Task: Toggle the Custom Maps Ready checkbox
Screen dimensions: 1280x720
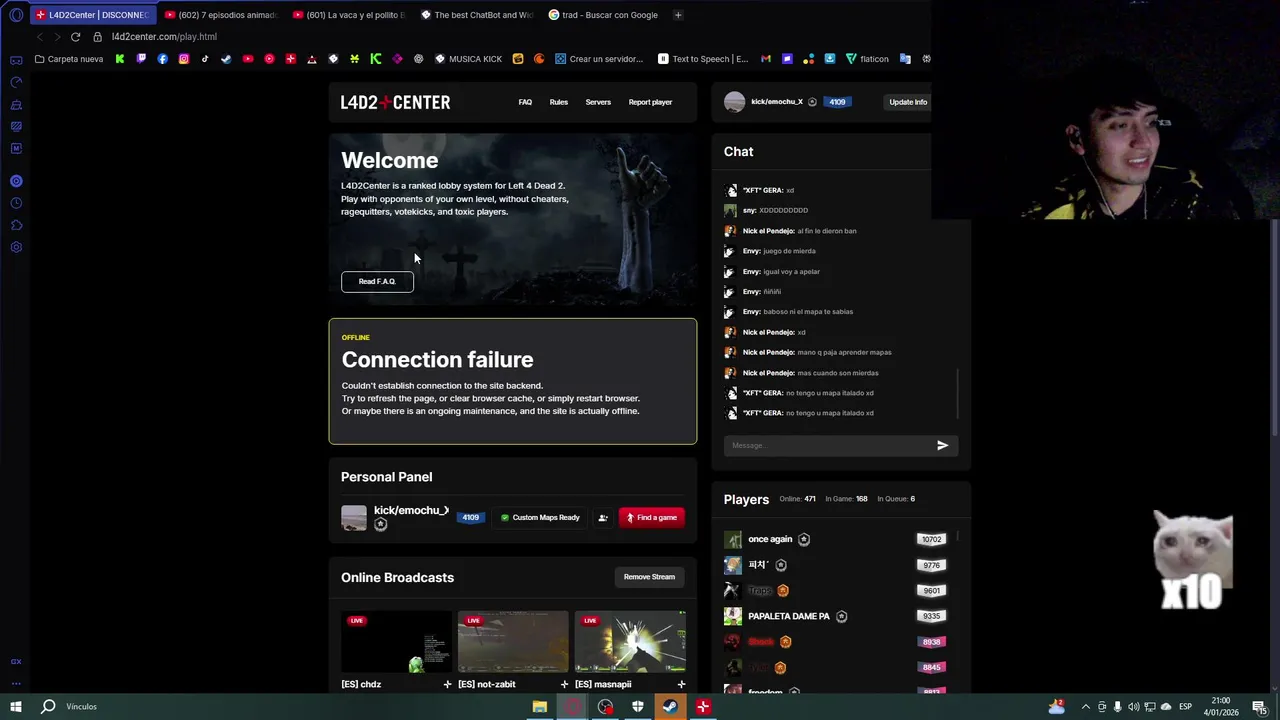Action: pyautogui.click(x=505, y=517)
